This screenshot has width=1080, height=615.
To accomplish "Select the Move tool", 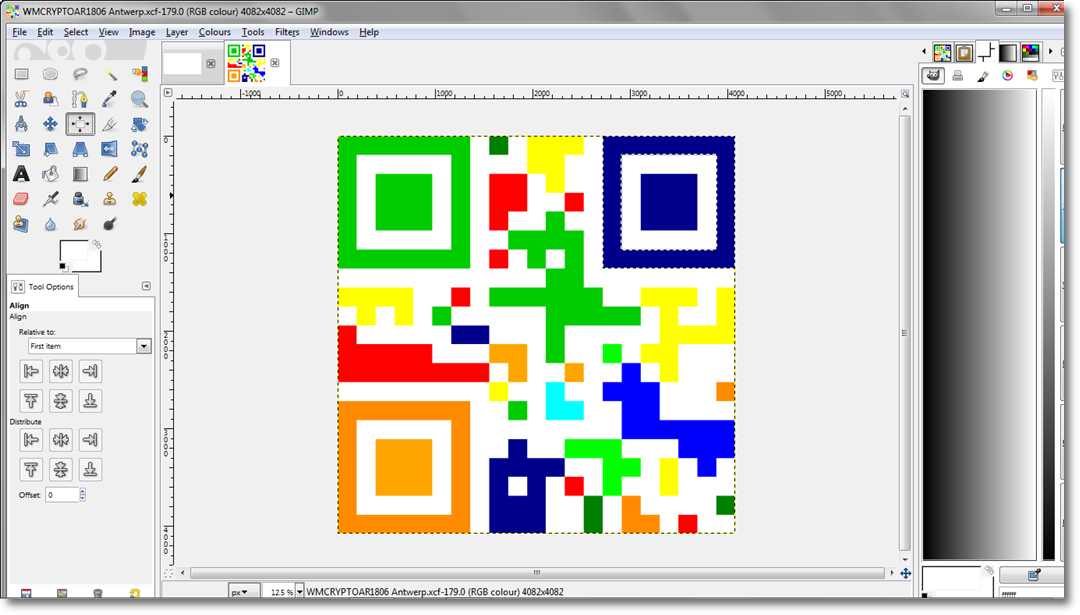I will pyautogui.click(x=50, y=124).
